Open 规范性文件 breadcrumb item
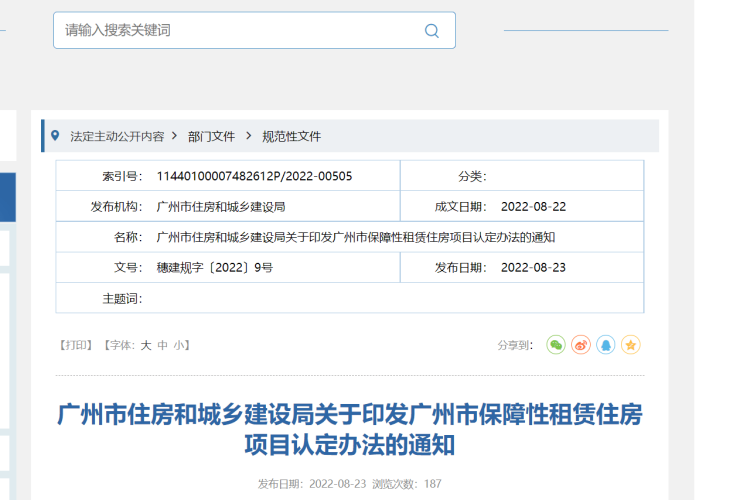Image resolution: width=740 pixels, height=500 pixels. (x=291, y=136)
